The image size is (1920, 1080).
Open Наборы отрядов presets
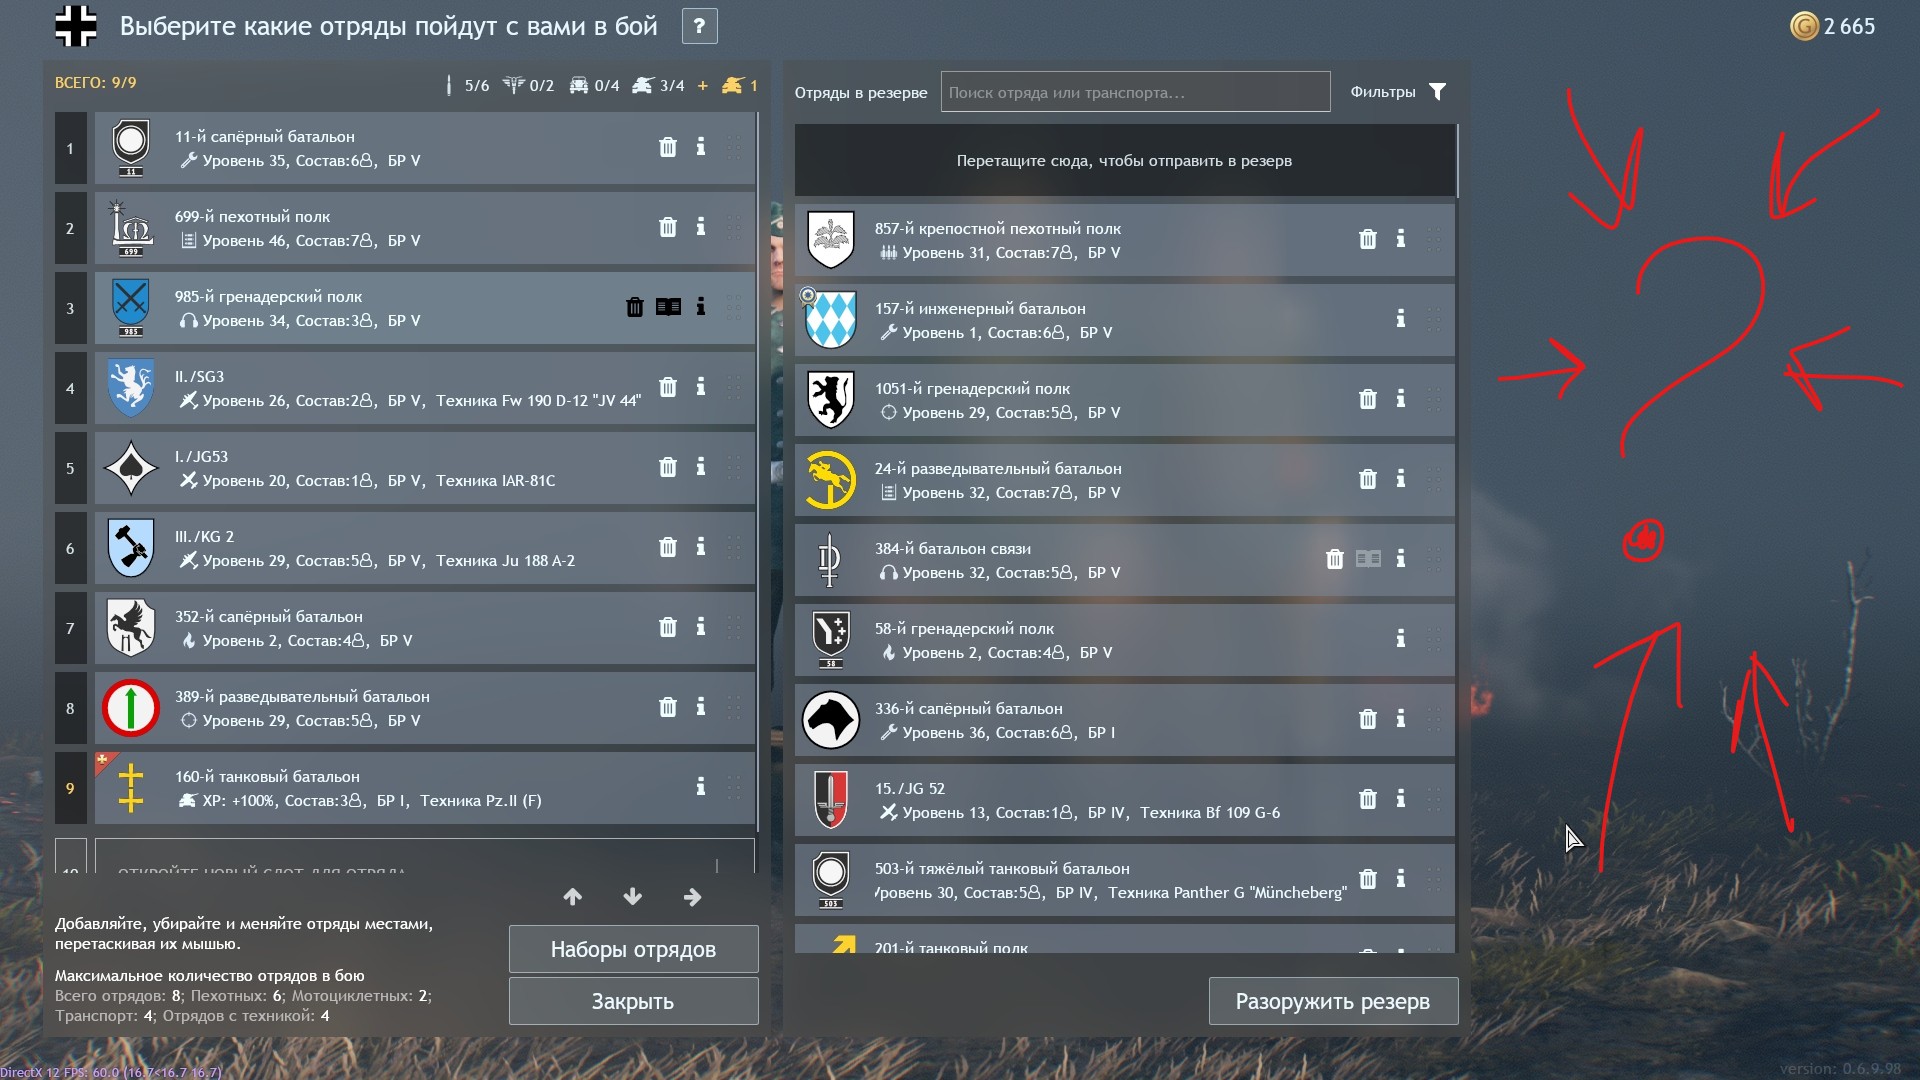click(633, 949)
